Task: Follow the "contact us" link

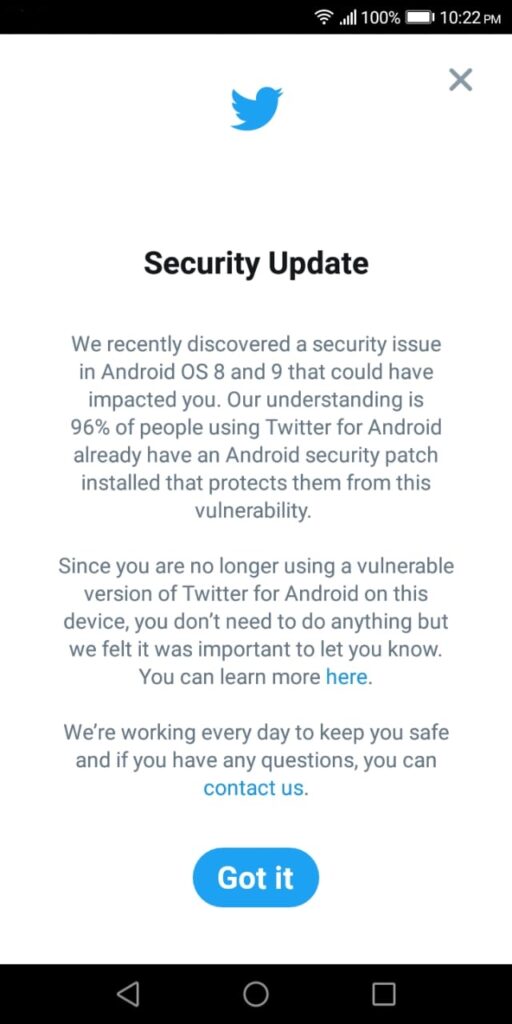Action: click(254, 788)
